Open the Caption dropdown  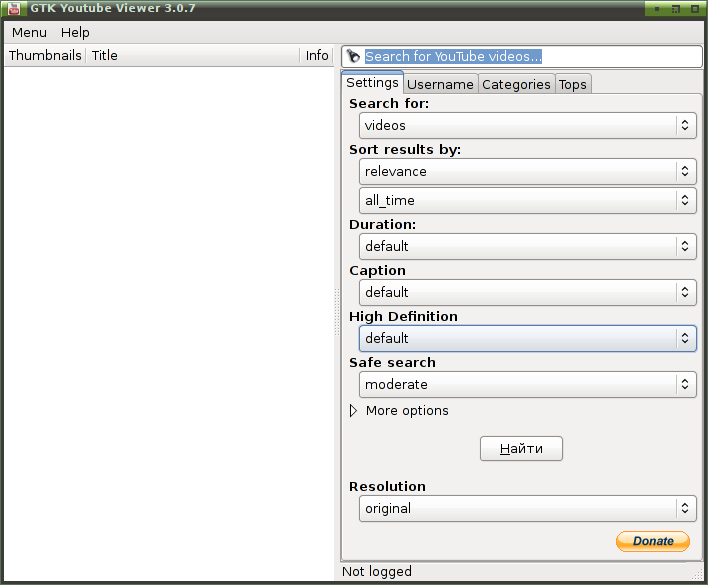[x=527, y=292]
